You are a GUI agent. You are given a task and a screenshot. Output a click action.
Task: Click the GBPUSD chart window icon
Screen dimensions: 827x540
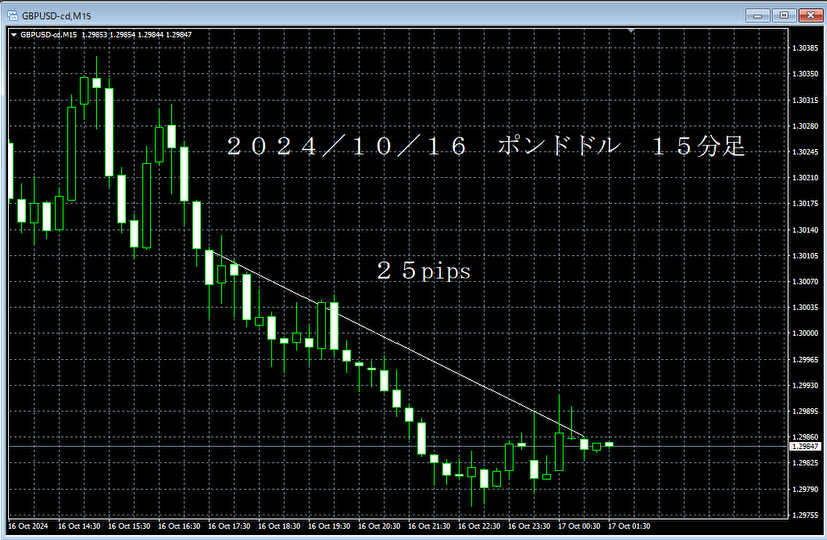click(12, 15)
